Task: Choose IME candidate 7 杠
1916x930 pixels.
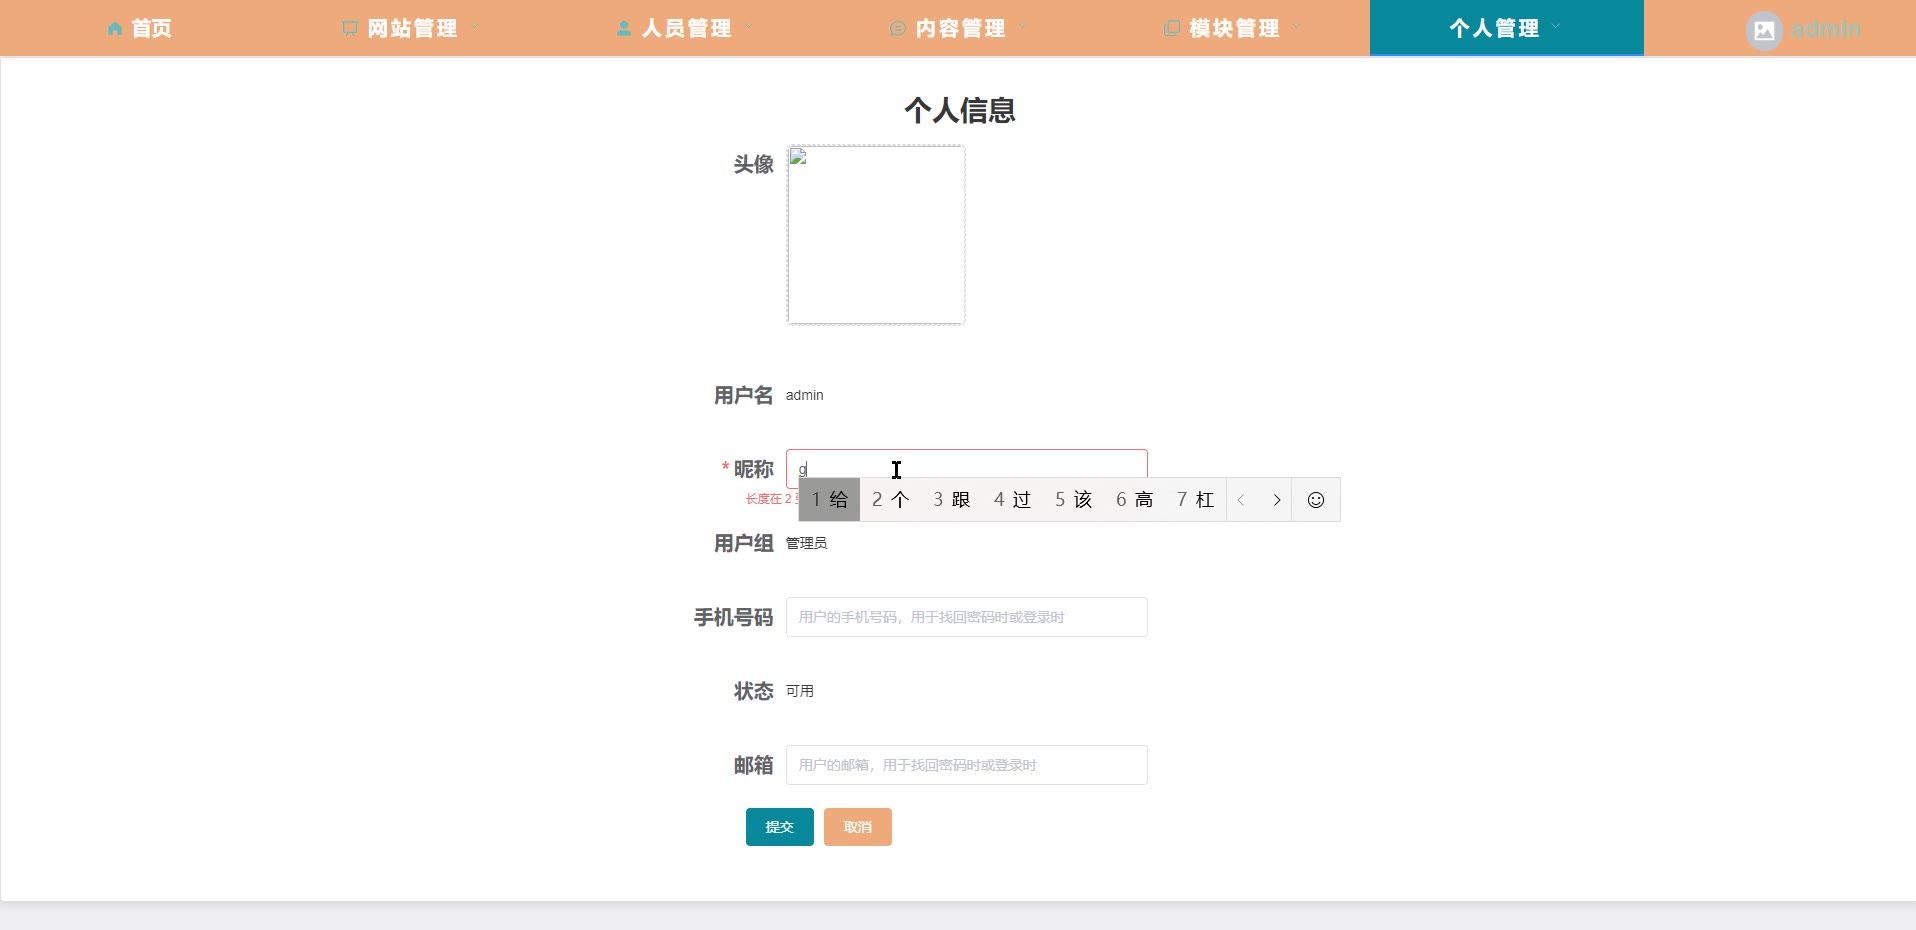Action: (x=1196, y=500)
